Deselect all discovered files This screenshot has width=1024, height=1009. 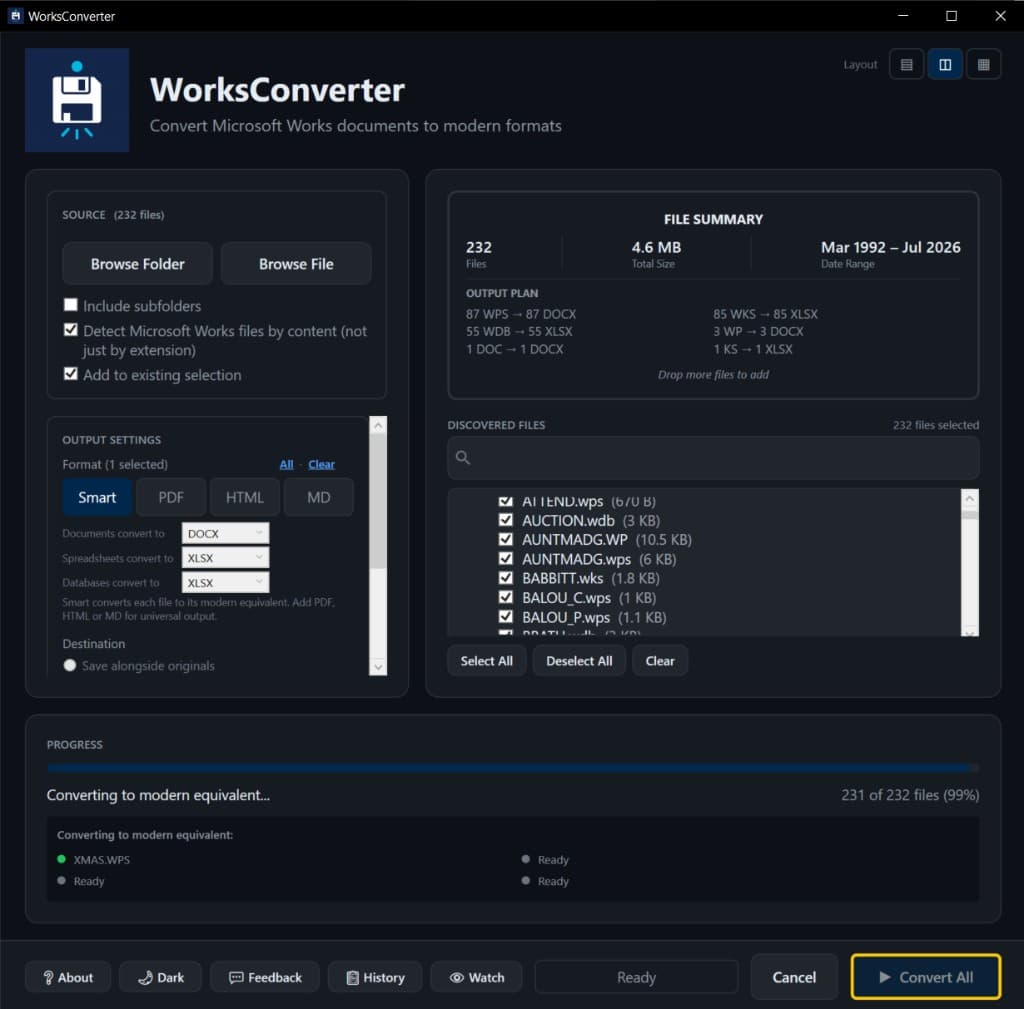[579, 661]
